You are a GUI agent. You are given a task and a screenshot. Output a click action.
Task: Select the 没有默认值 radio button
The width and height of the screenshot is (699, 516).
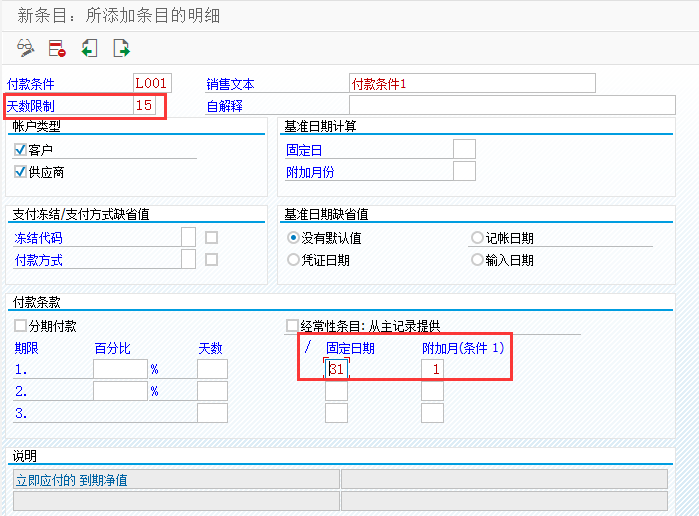(x=293, y=238)
